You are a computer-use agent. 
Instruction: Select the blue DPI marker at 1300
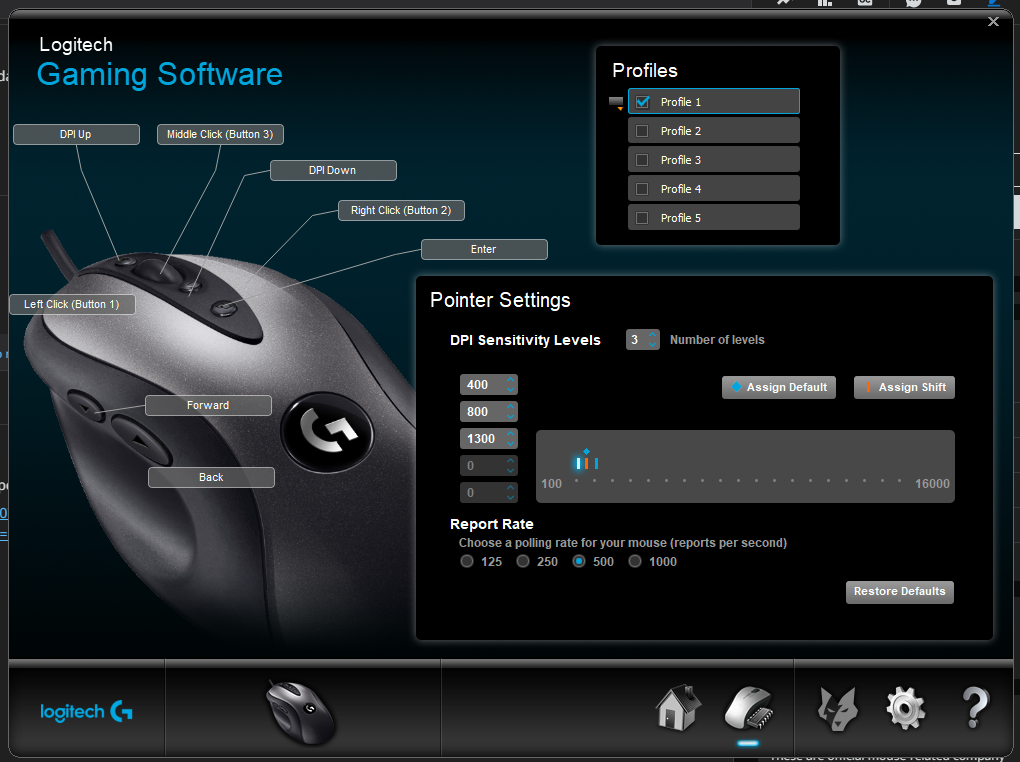point(596,463)
